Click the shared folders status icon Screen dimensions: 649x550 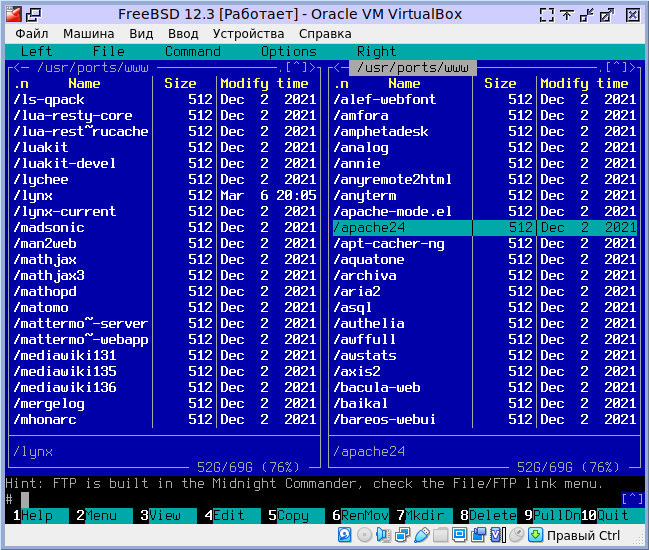point(440,535)
